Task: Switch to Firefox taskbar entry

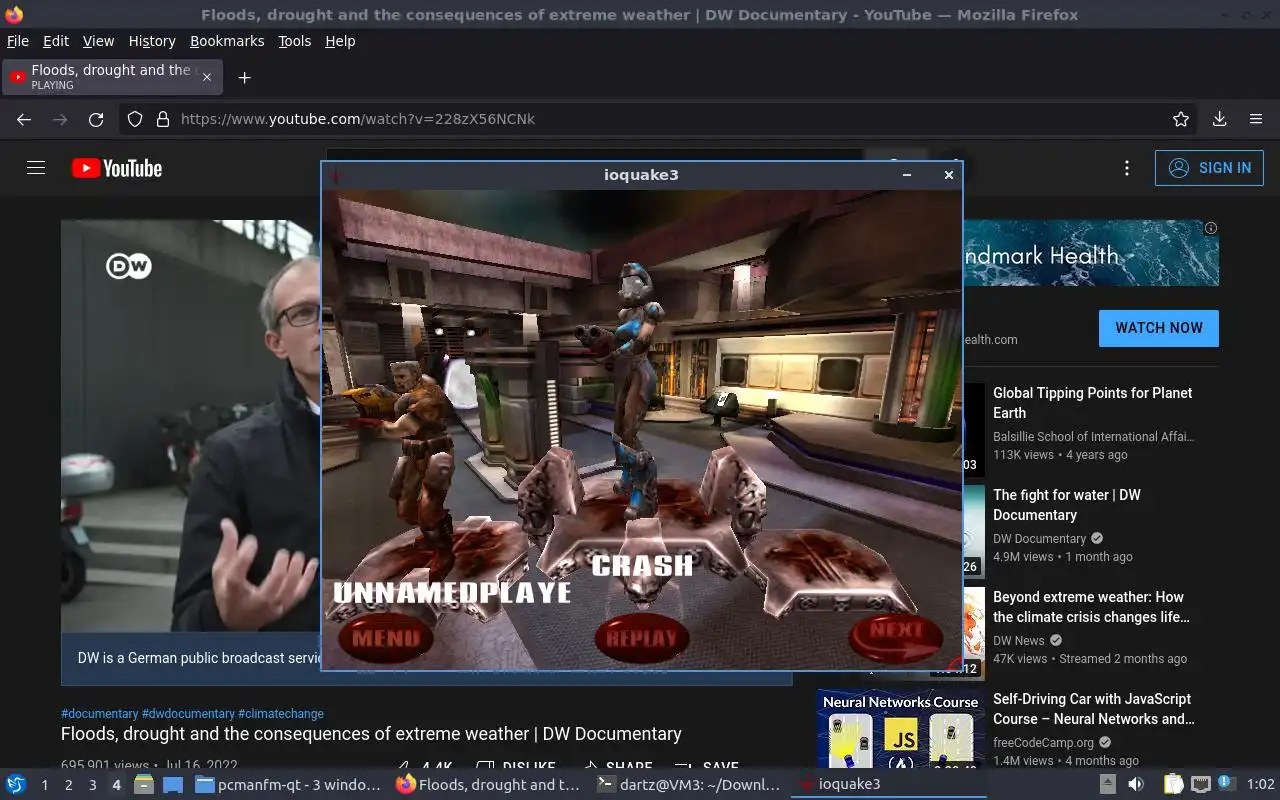Action: tap(488, 785)
